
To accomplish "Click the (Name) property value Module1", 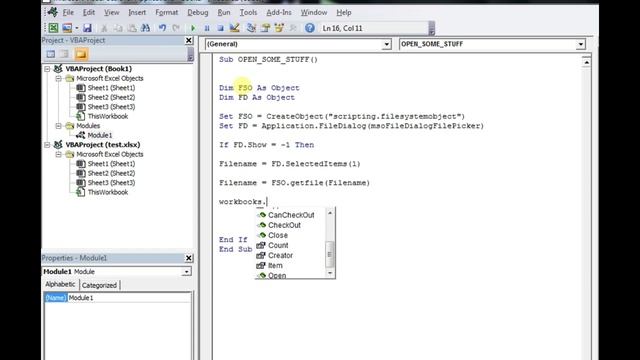I will coord(129,298).
